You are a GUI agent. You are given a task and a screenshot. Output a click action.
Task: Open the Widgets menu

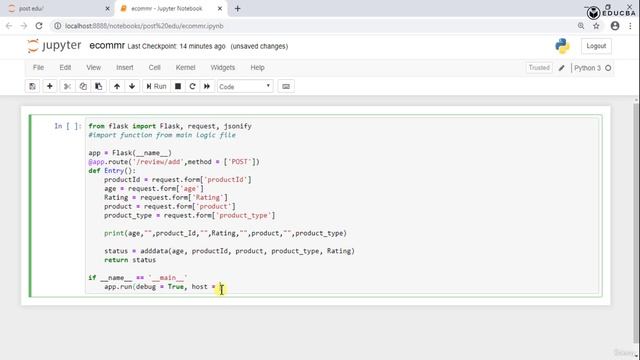point(223,68)
